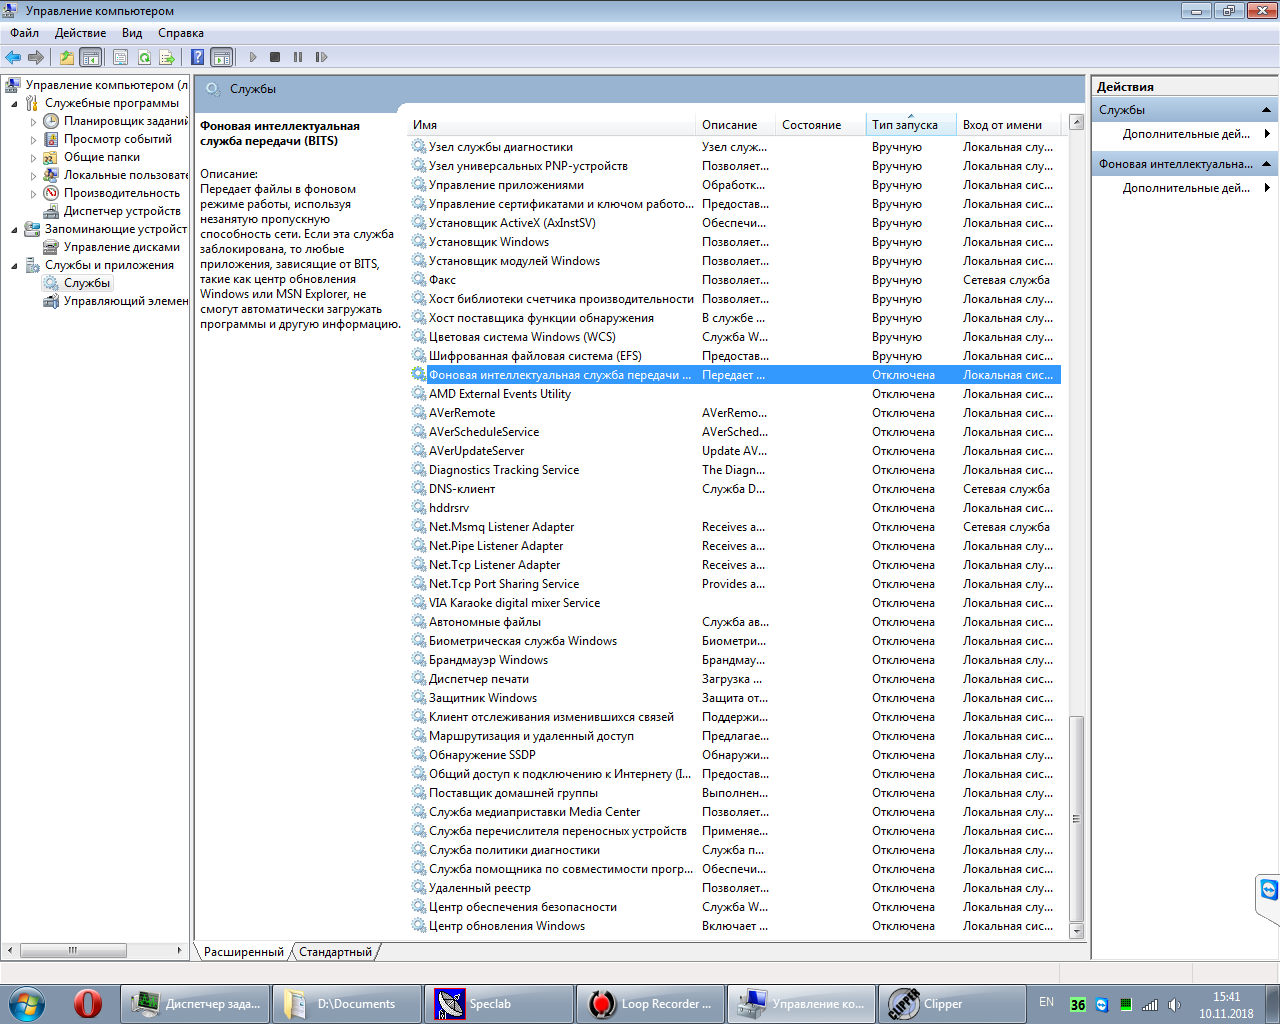
Task: Click the Back arrow in the toolbar
Action: [x=13, y=57]
